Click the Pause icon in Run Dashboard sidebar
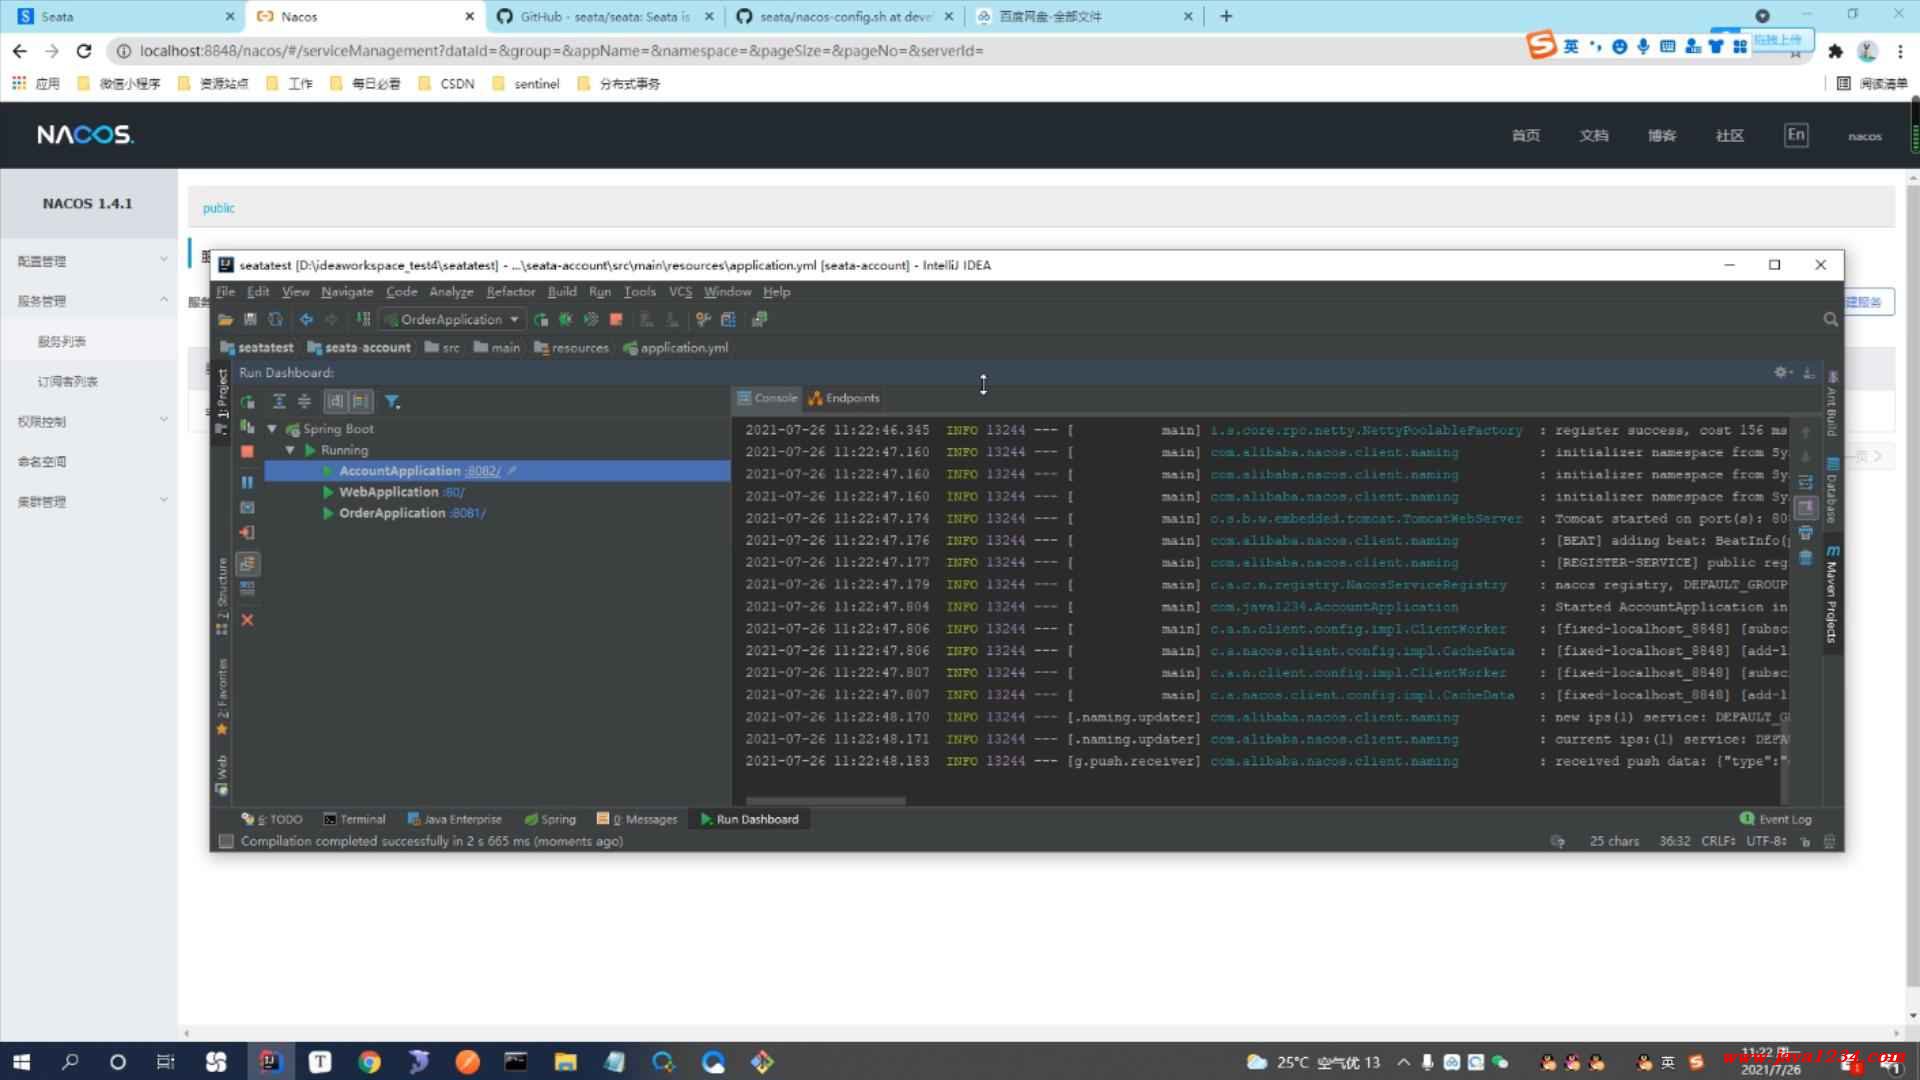Viewport: 1920px width, 1080px height. point(247,482)
